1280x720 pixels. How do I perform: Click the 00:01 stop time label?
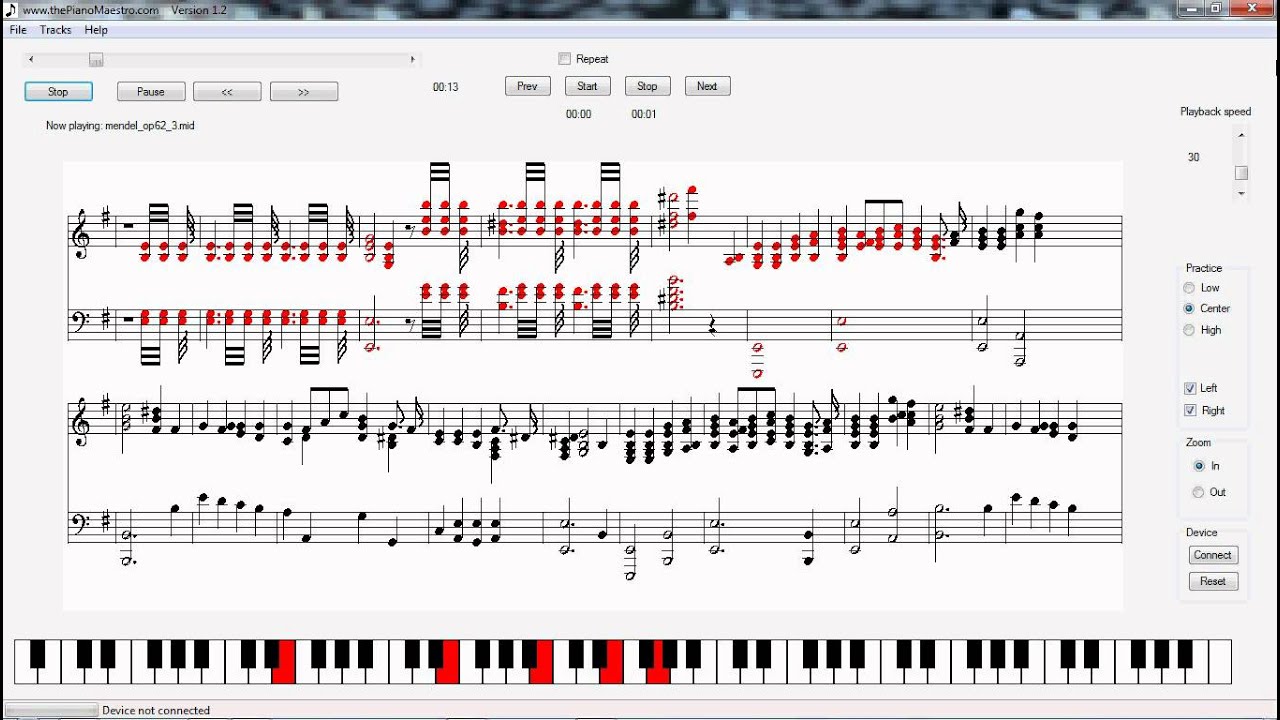[644, 114]
